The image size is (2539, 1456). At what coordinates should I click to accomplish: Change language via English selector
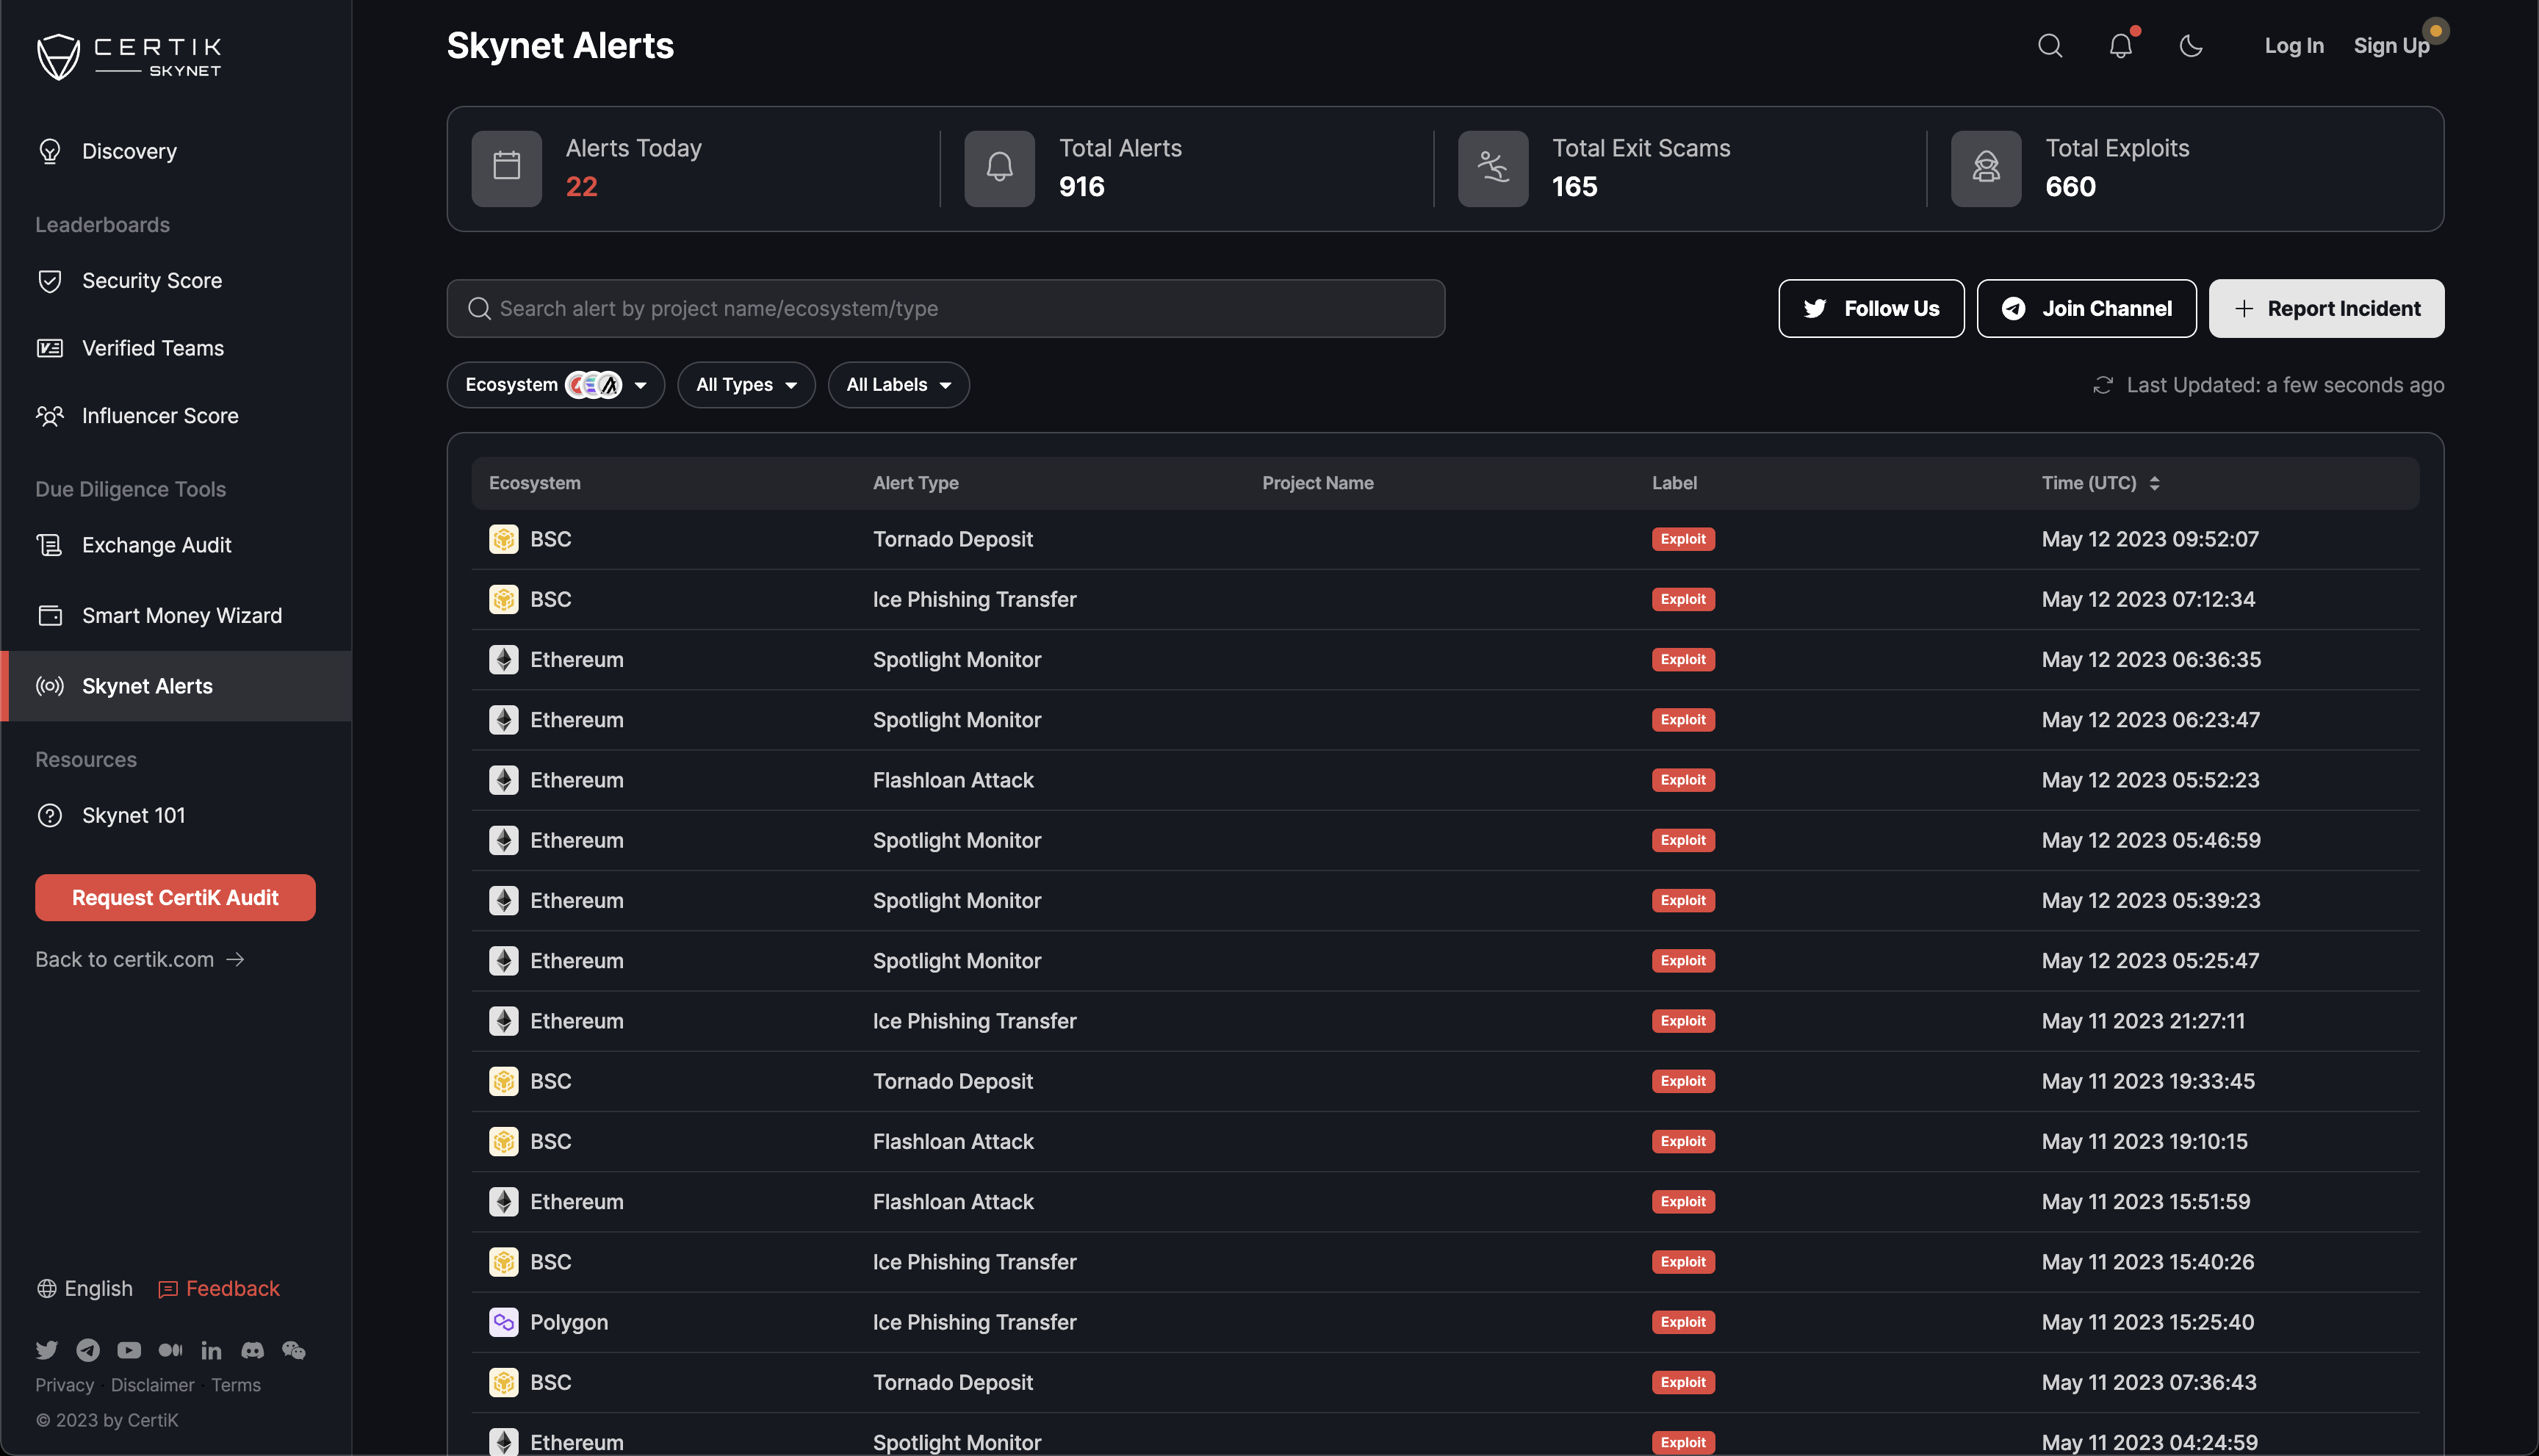click(85, 1288)
